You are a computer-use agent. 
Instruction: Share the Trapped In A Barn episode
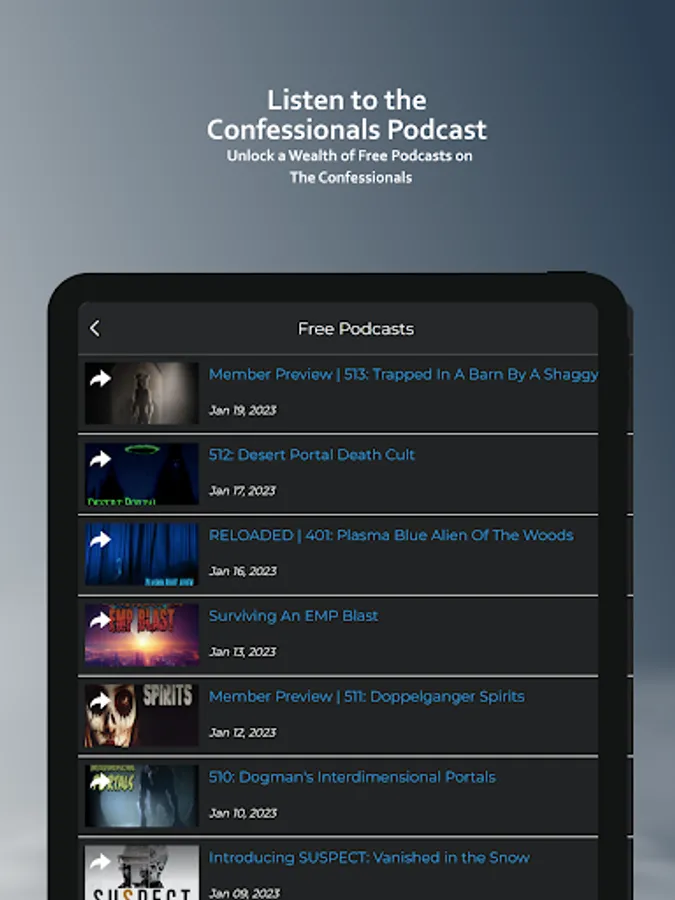[100, 378]
